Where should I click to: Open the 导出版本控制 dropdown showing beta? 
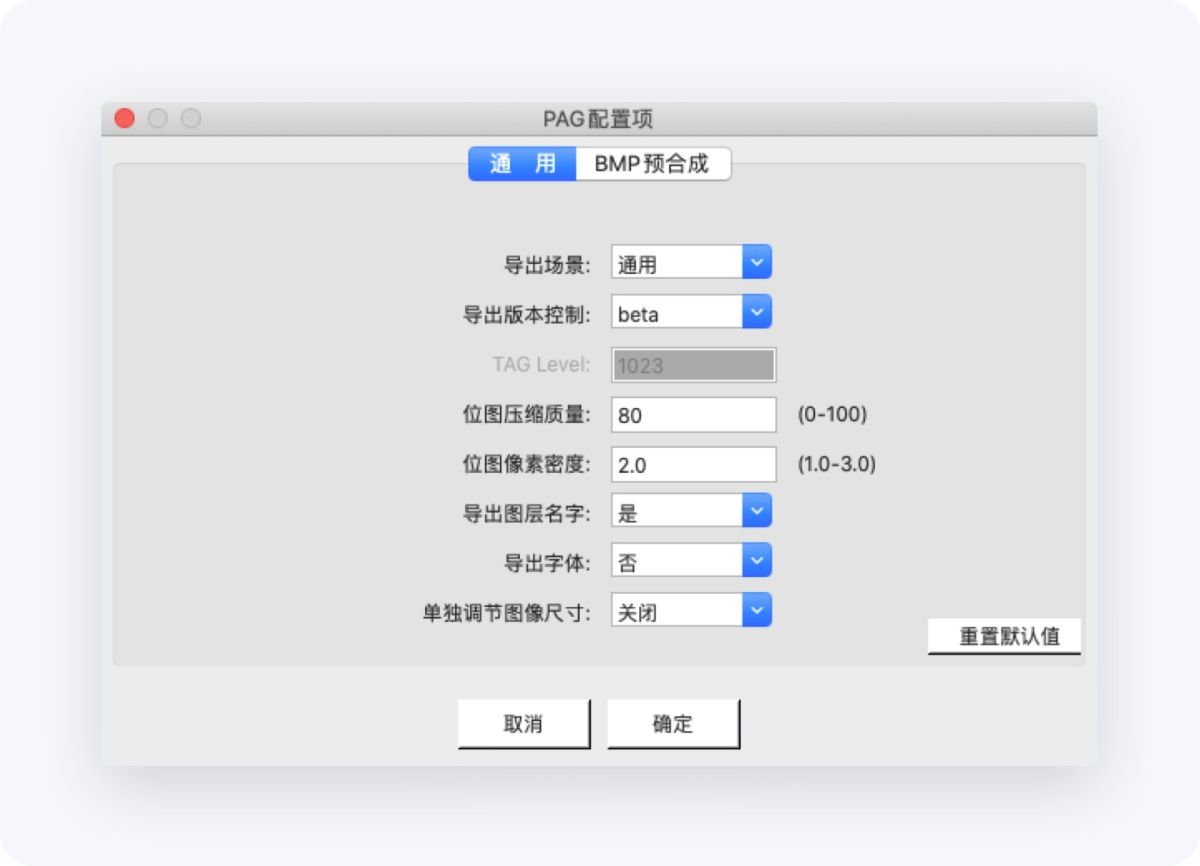coord(692,313)
